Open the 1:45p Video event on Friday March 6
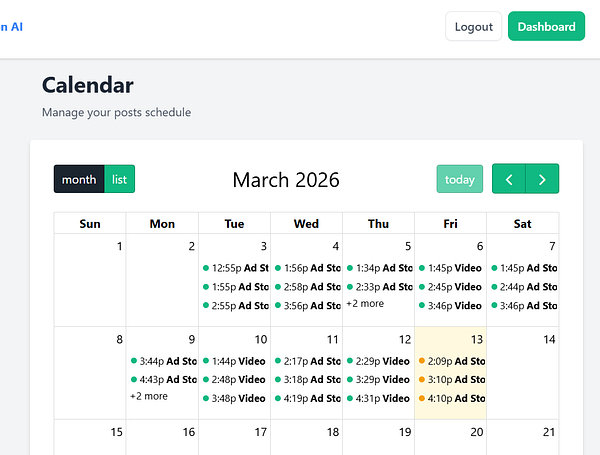This screenshot has height=455, width=600. point(452,268)
